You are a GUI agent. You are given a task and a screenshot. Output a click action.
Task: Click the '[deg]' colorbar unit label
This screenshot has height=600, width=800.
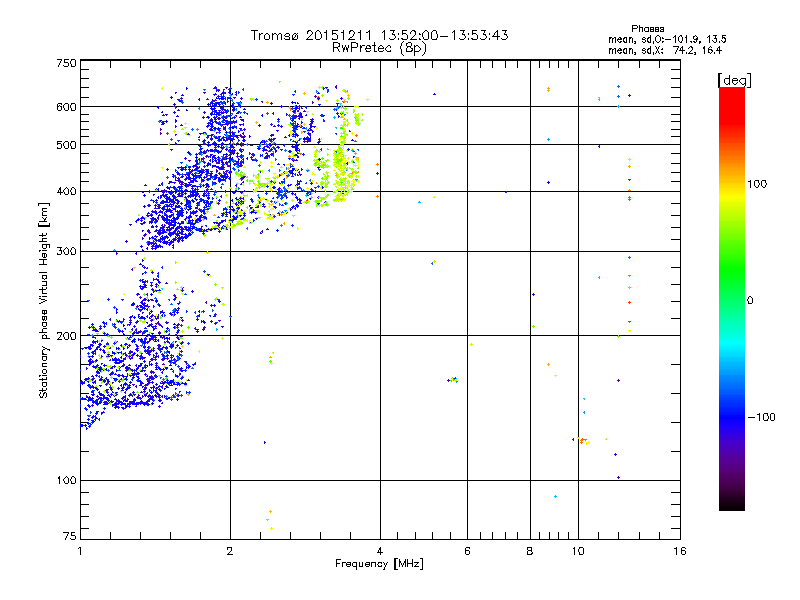pos(734,81)
